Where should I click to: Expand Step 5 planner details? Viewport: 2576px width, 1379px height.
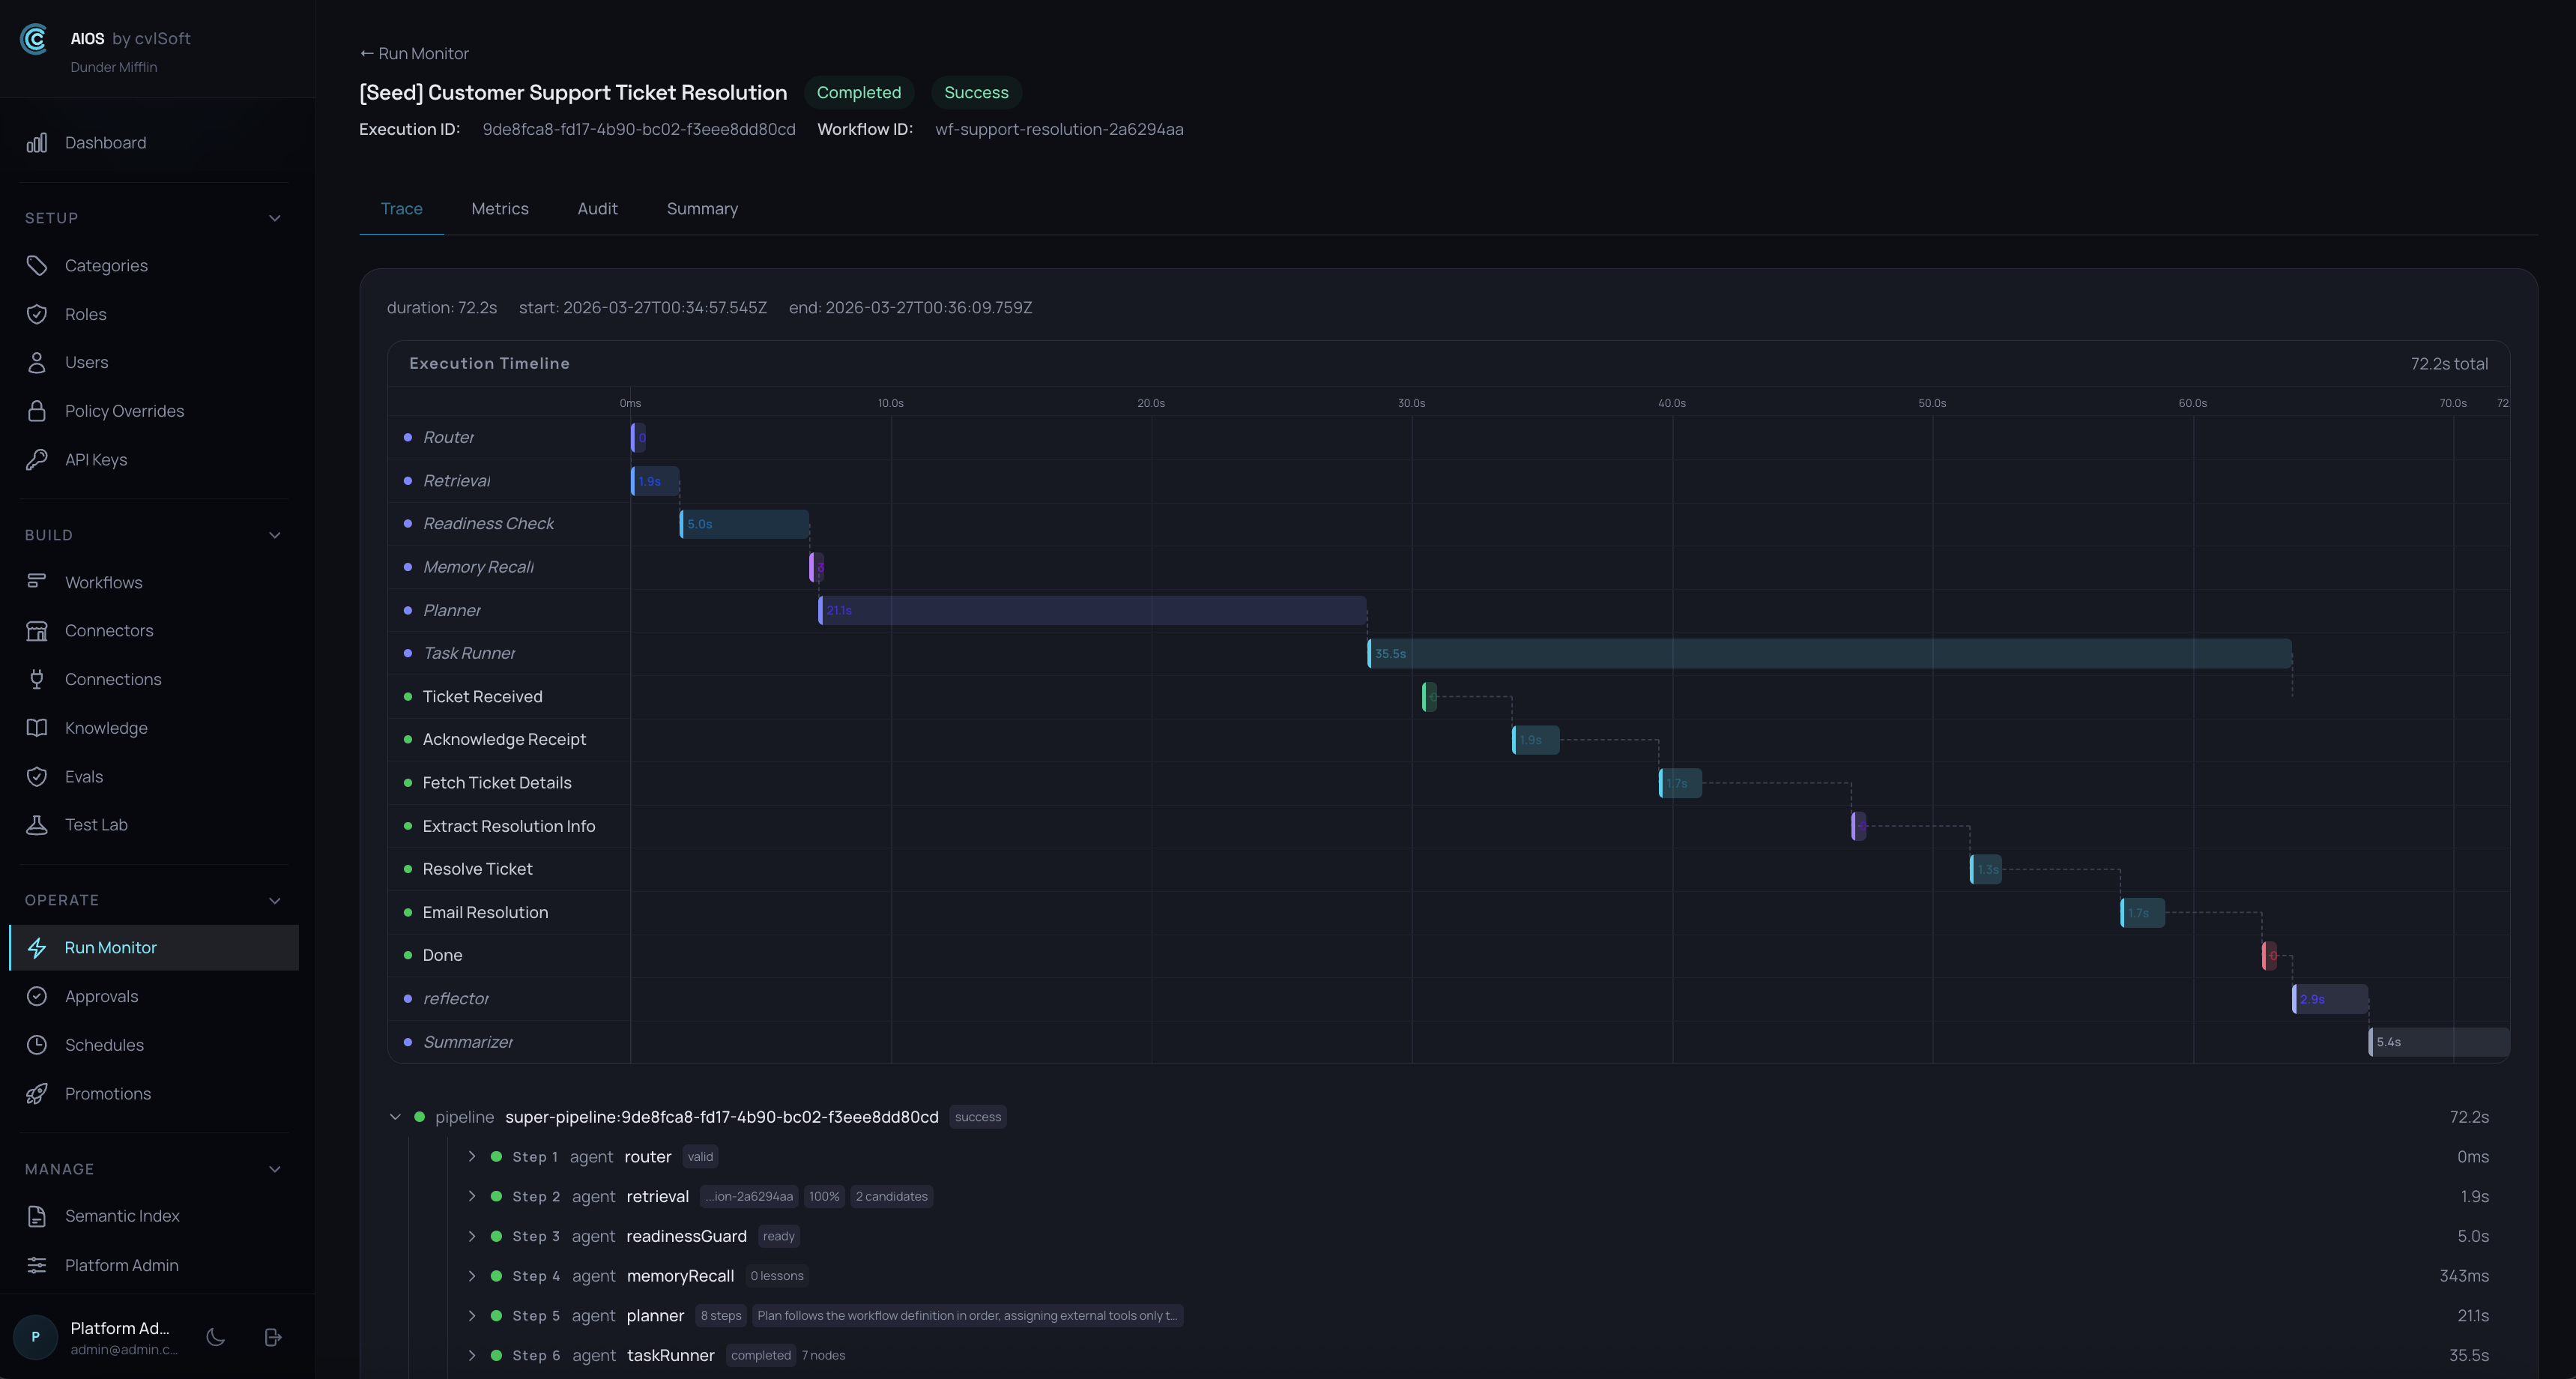point(473,1316)
